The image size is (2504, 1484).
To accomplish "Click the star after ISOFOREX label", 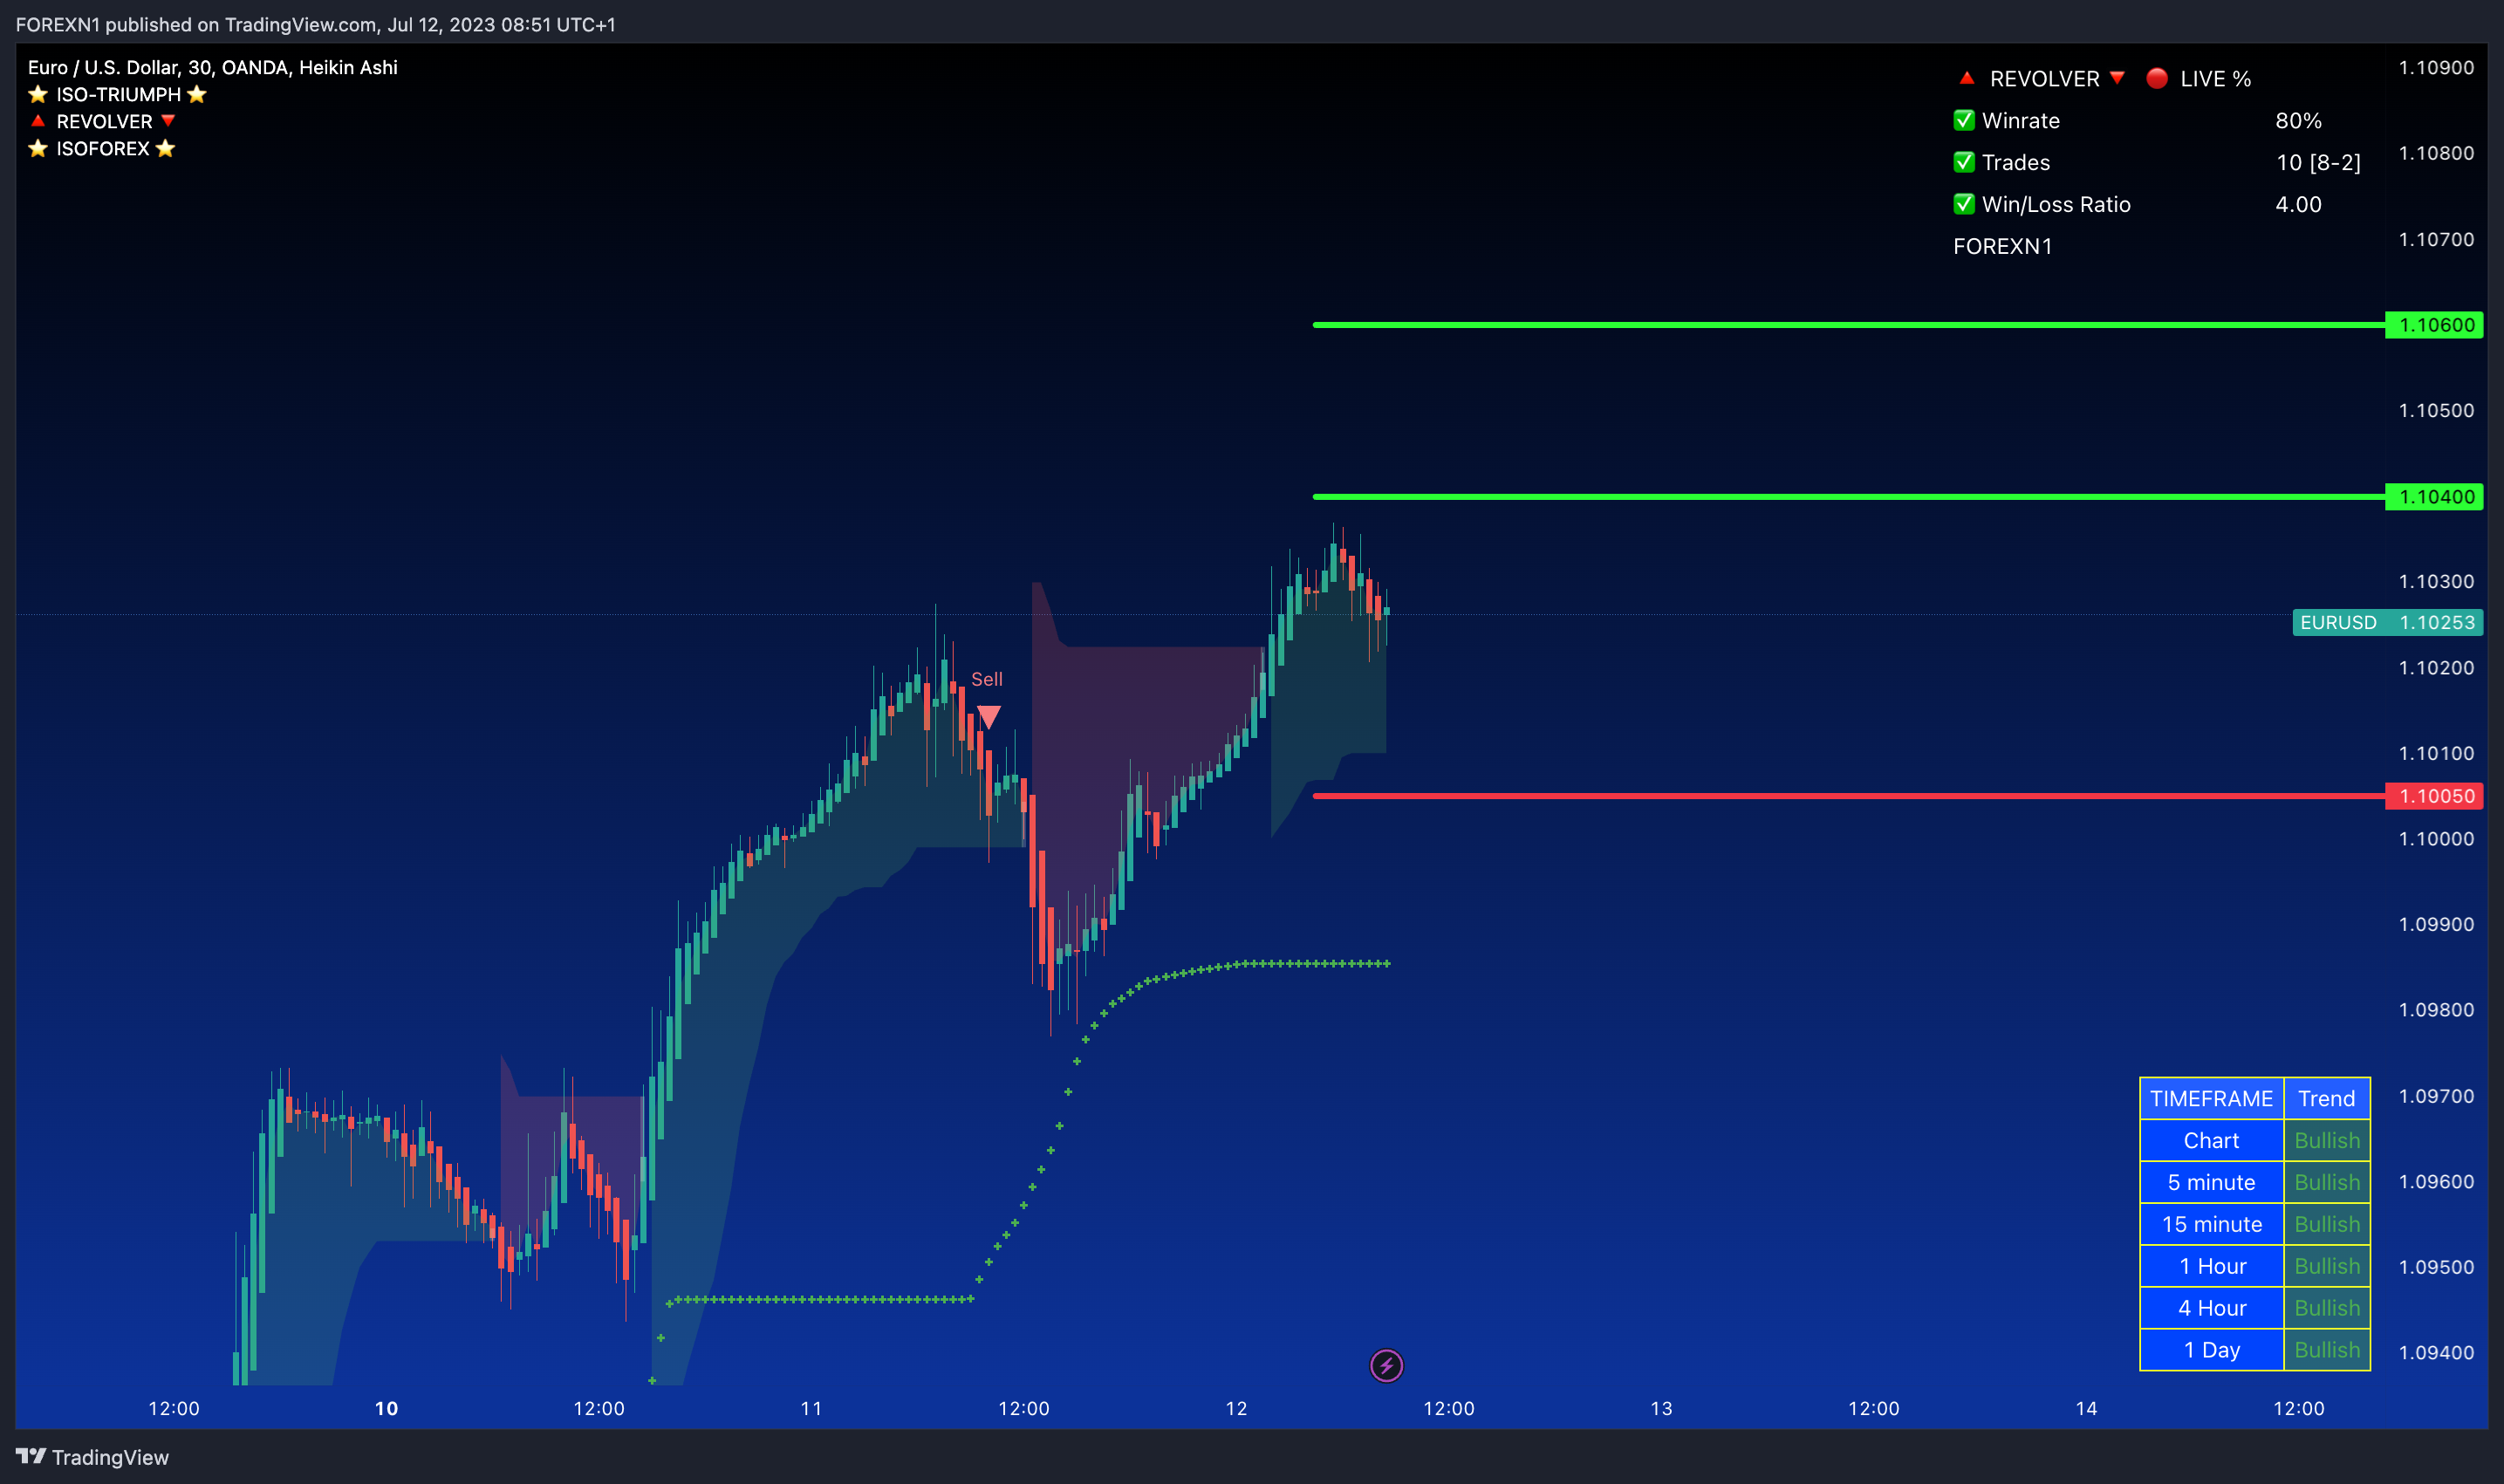I will pyautogui.click(x=166, y=148).
